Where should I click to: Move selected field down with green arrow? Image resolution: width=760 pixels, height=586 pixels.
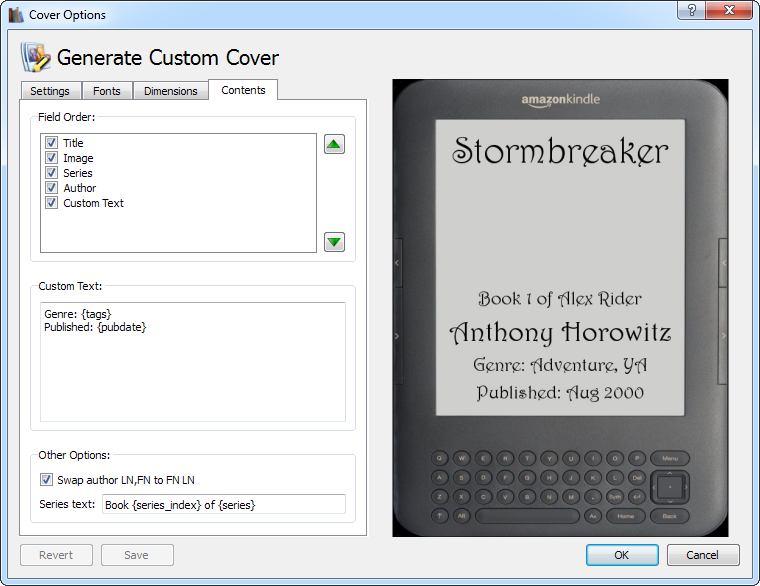coord(334,242)
